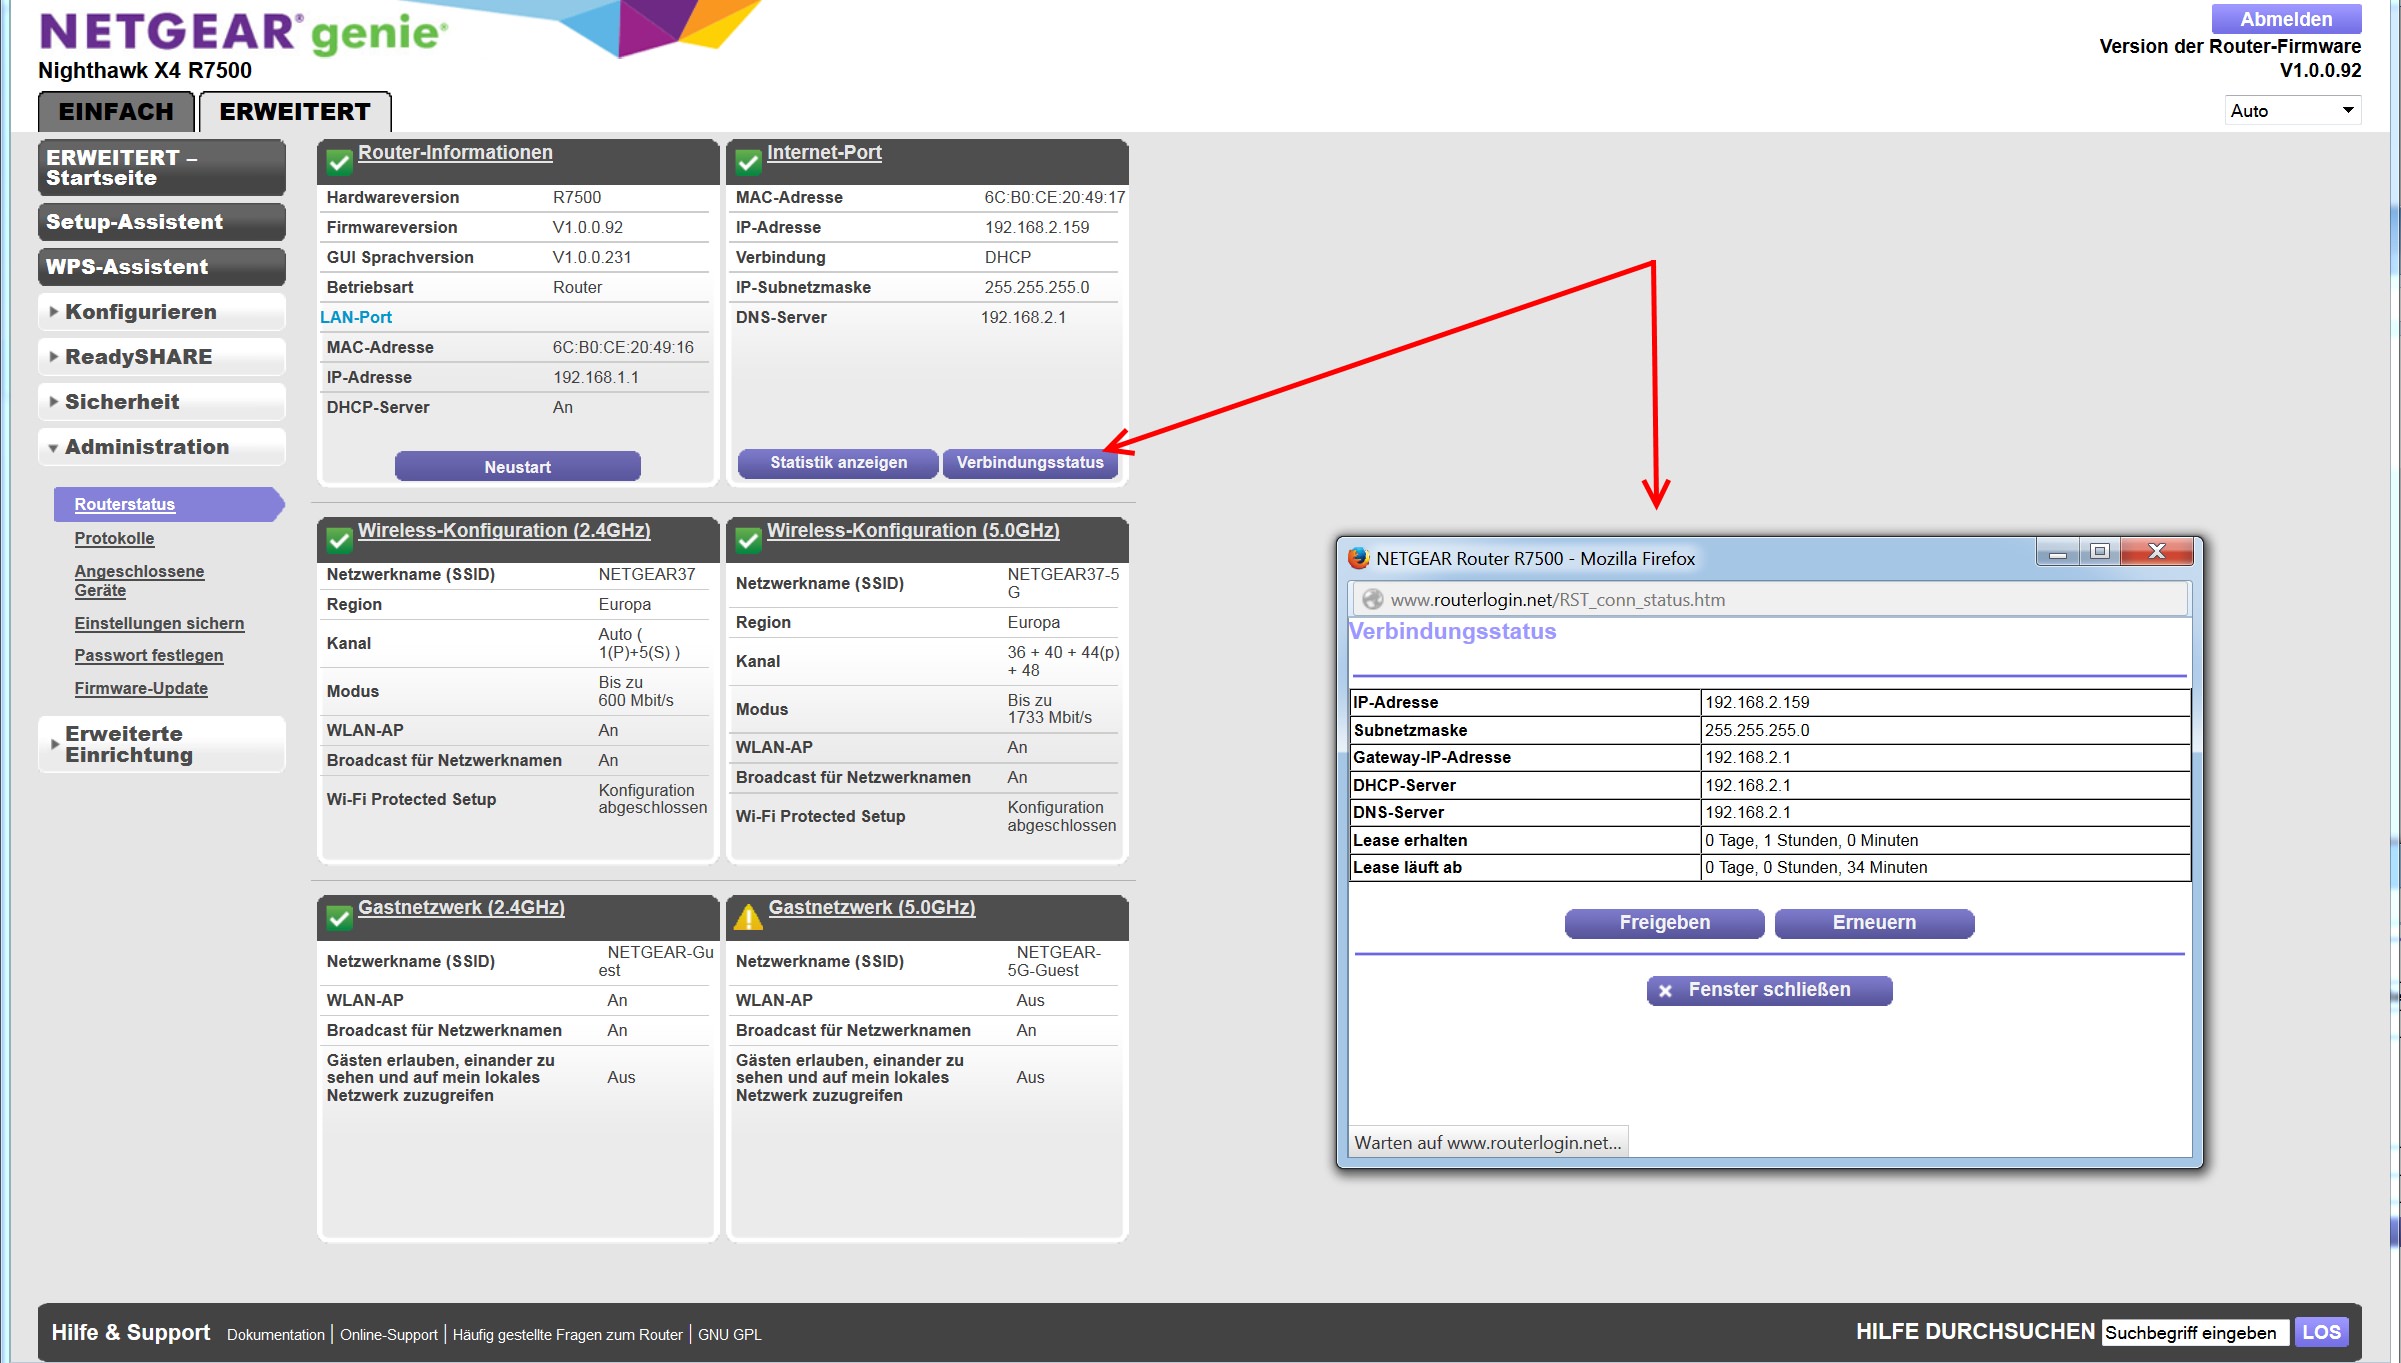Screen dimensions: 2401x1363
Task: Click the green checkmark icon of Wireless-Konfiguration 2.4GHz
Action: [x=339, y=540]
